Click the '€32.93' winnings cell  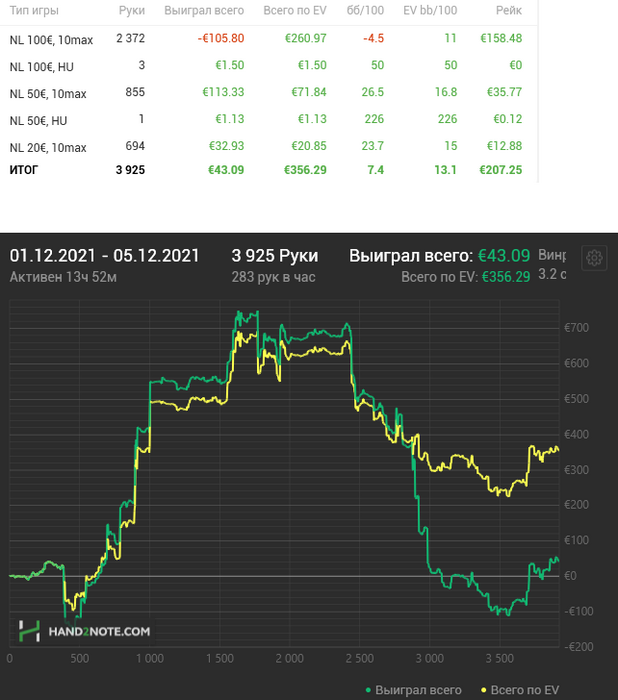click(226, 146)
